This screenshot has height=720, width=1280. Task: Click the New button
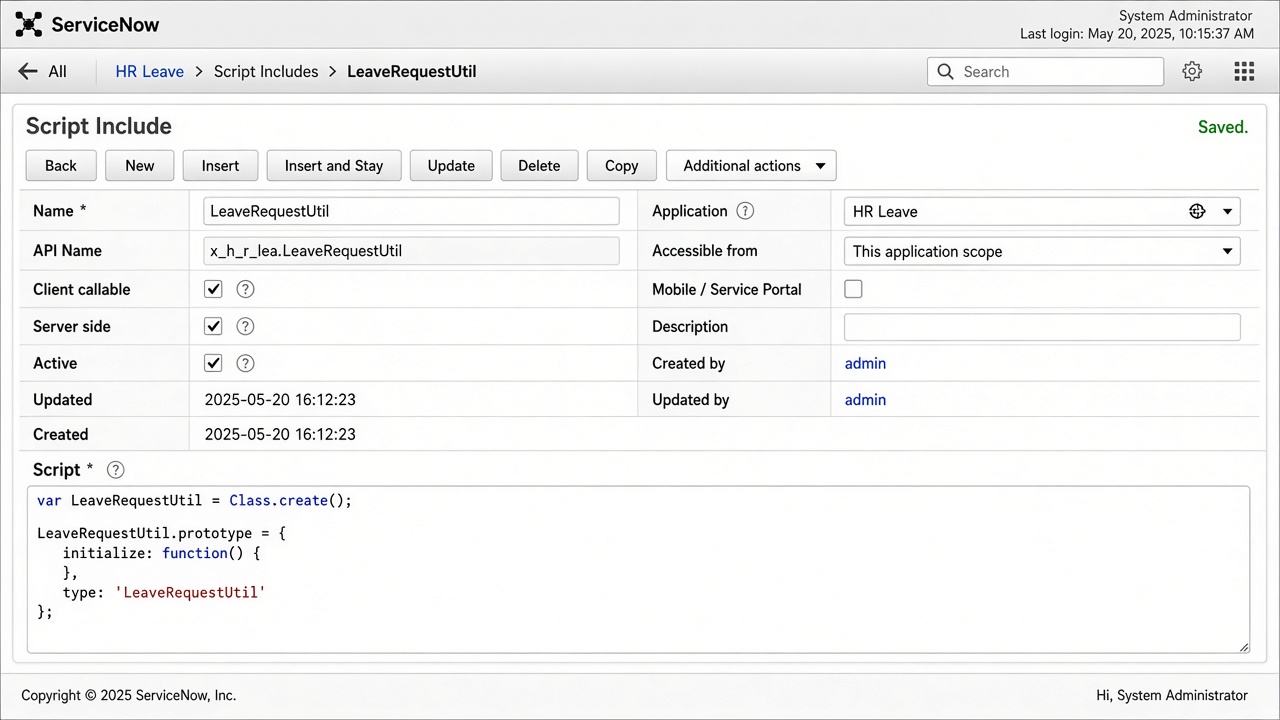click(x=140, y=166)
